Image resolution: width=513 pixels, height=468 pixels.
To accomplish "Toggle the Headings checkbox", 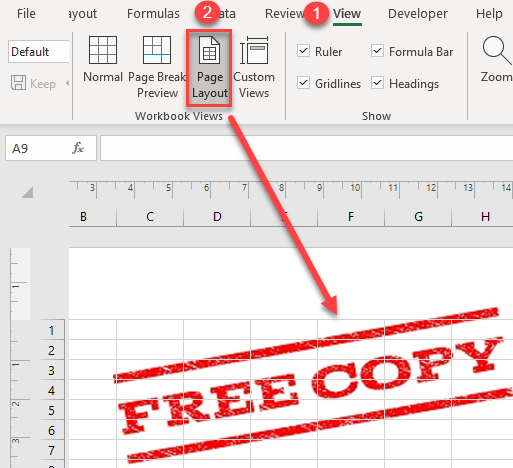I will [x=377, y=83].
